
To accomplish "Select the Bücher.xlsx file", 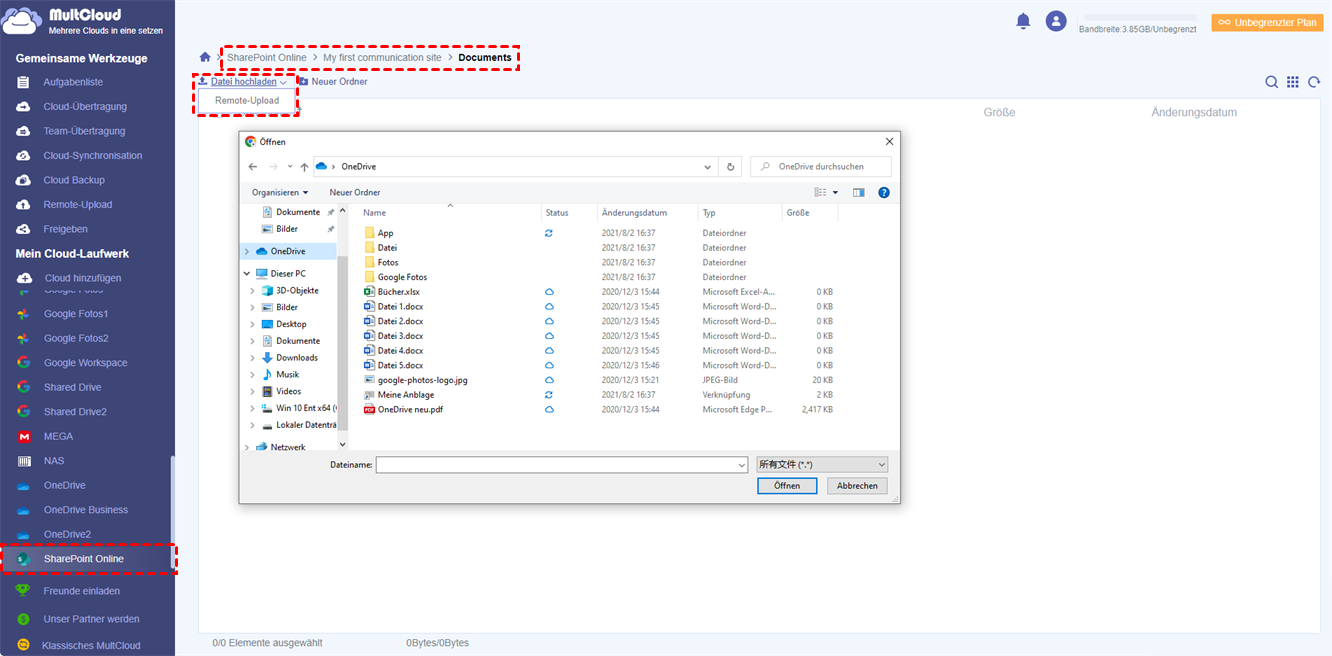I will pyautogui.click(x=398, y=292).
